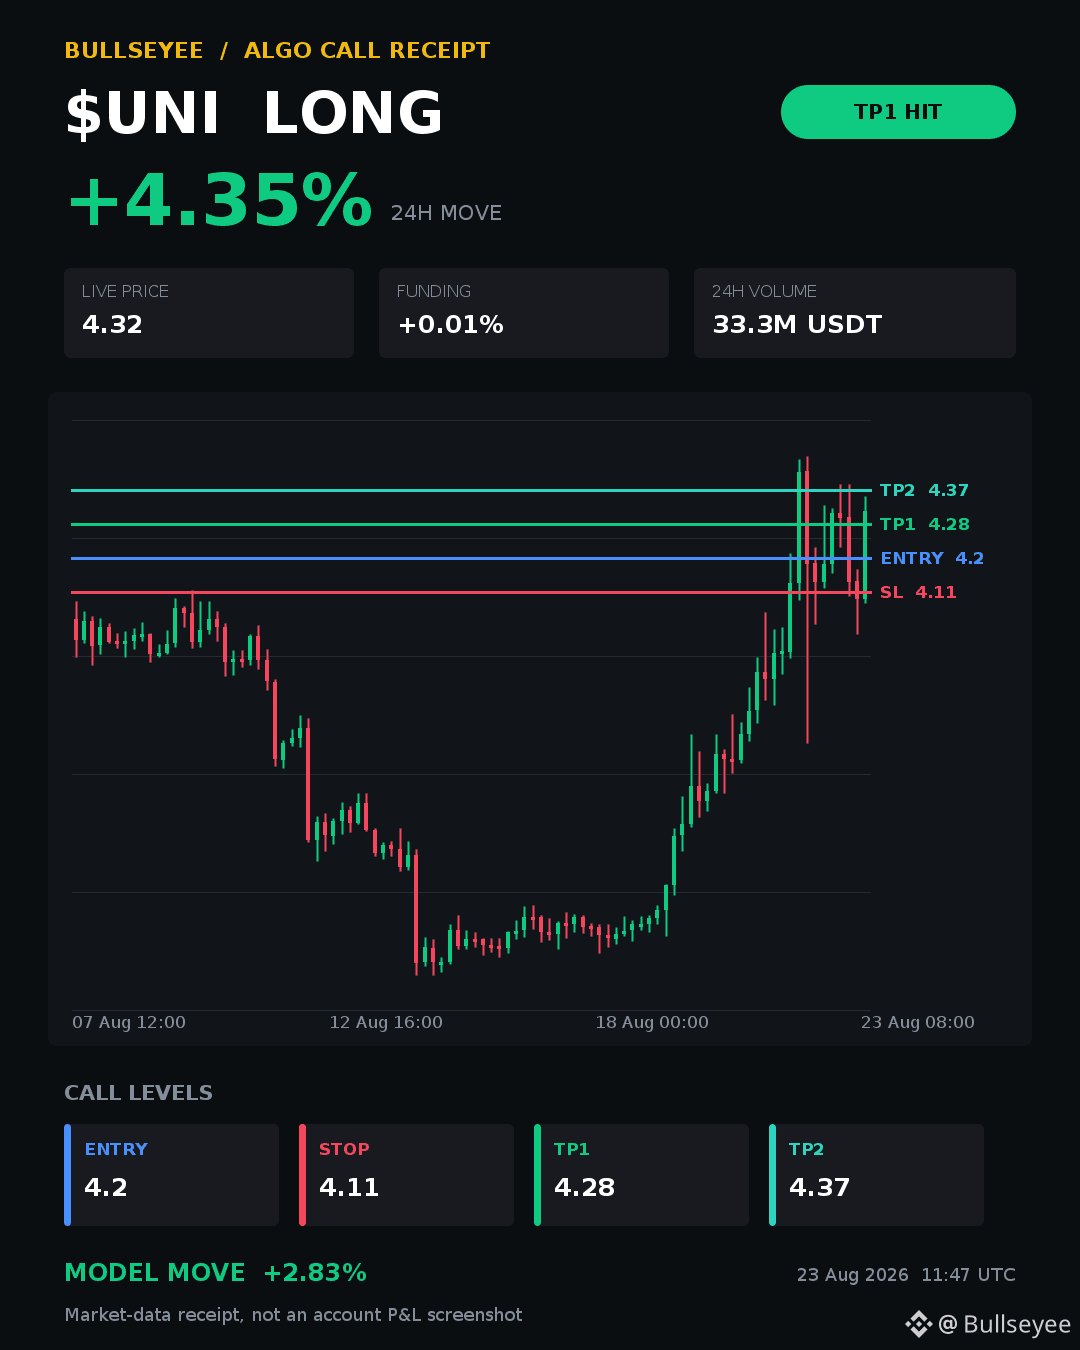Click the 23 Aug 08:00 axis label
The width and height of the screenshot is (1080, 1350).
918,1022
